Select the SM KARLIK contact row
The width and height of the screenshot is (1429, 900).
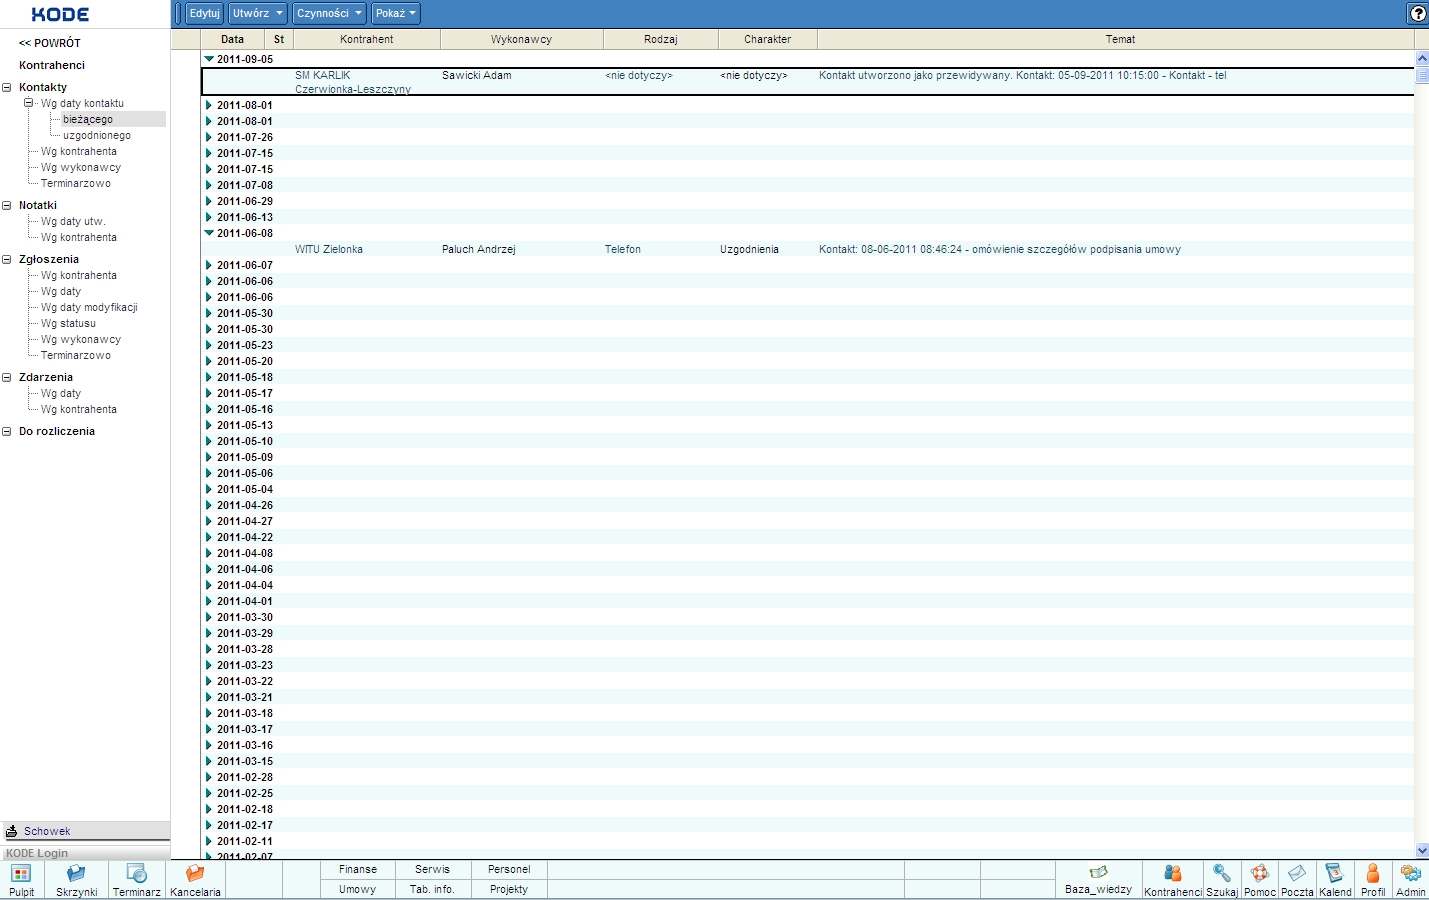click(x=808, y=82)
